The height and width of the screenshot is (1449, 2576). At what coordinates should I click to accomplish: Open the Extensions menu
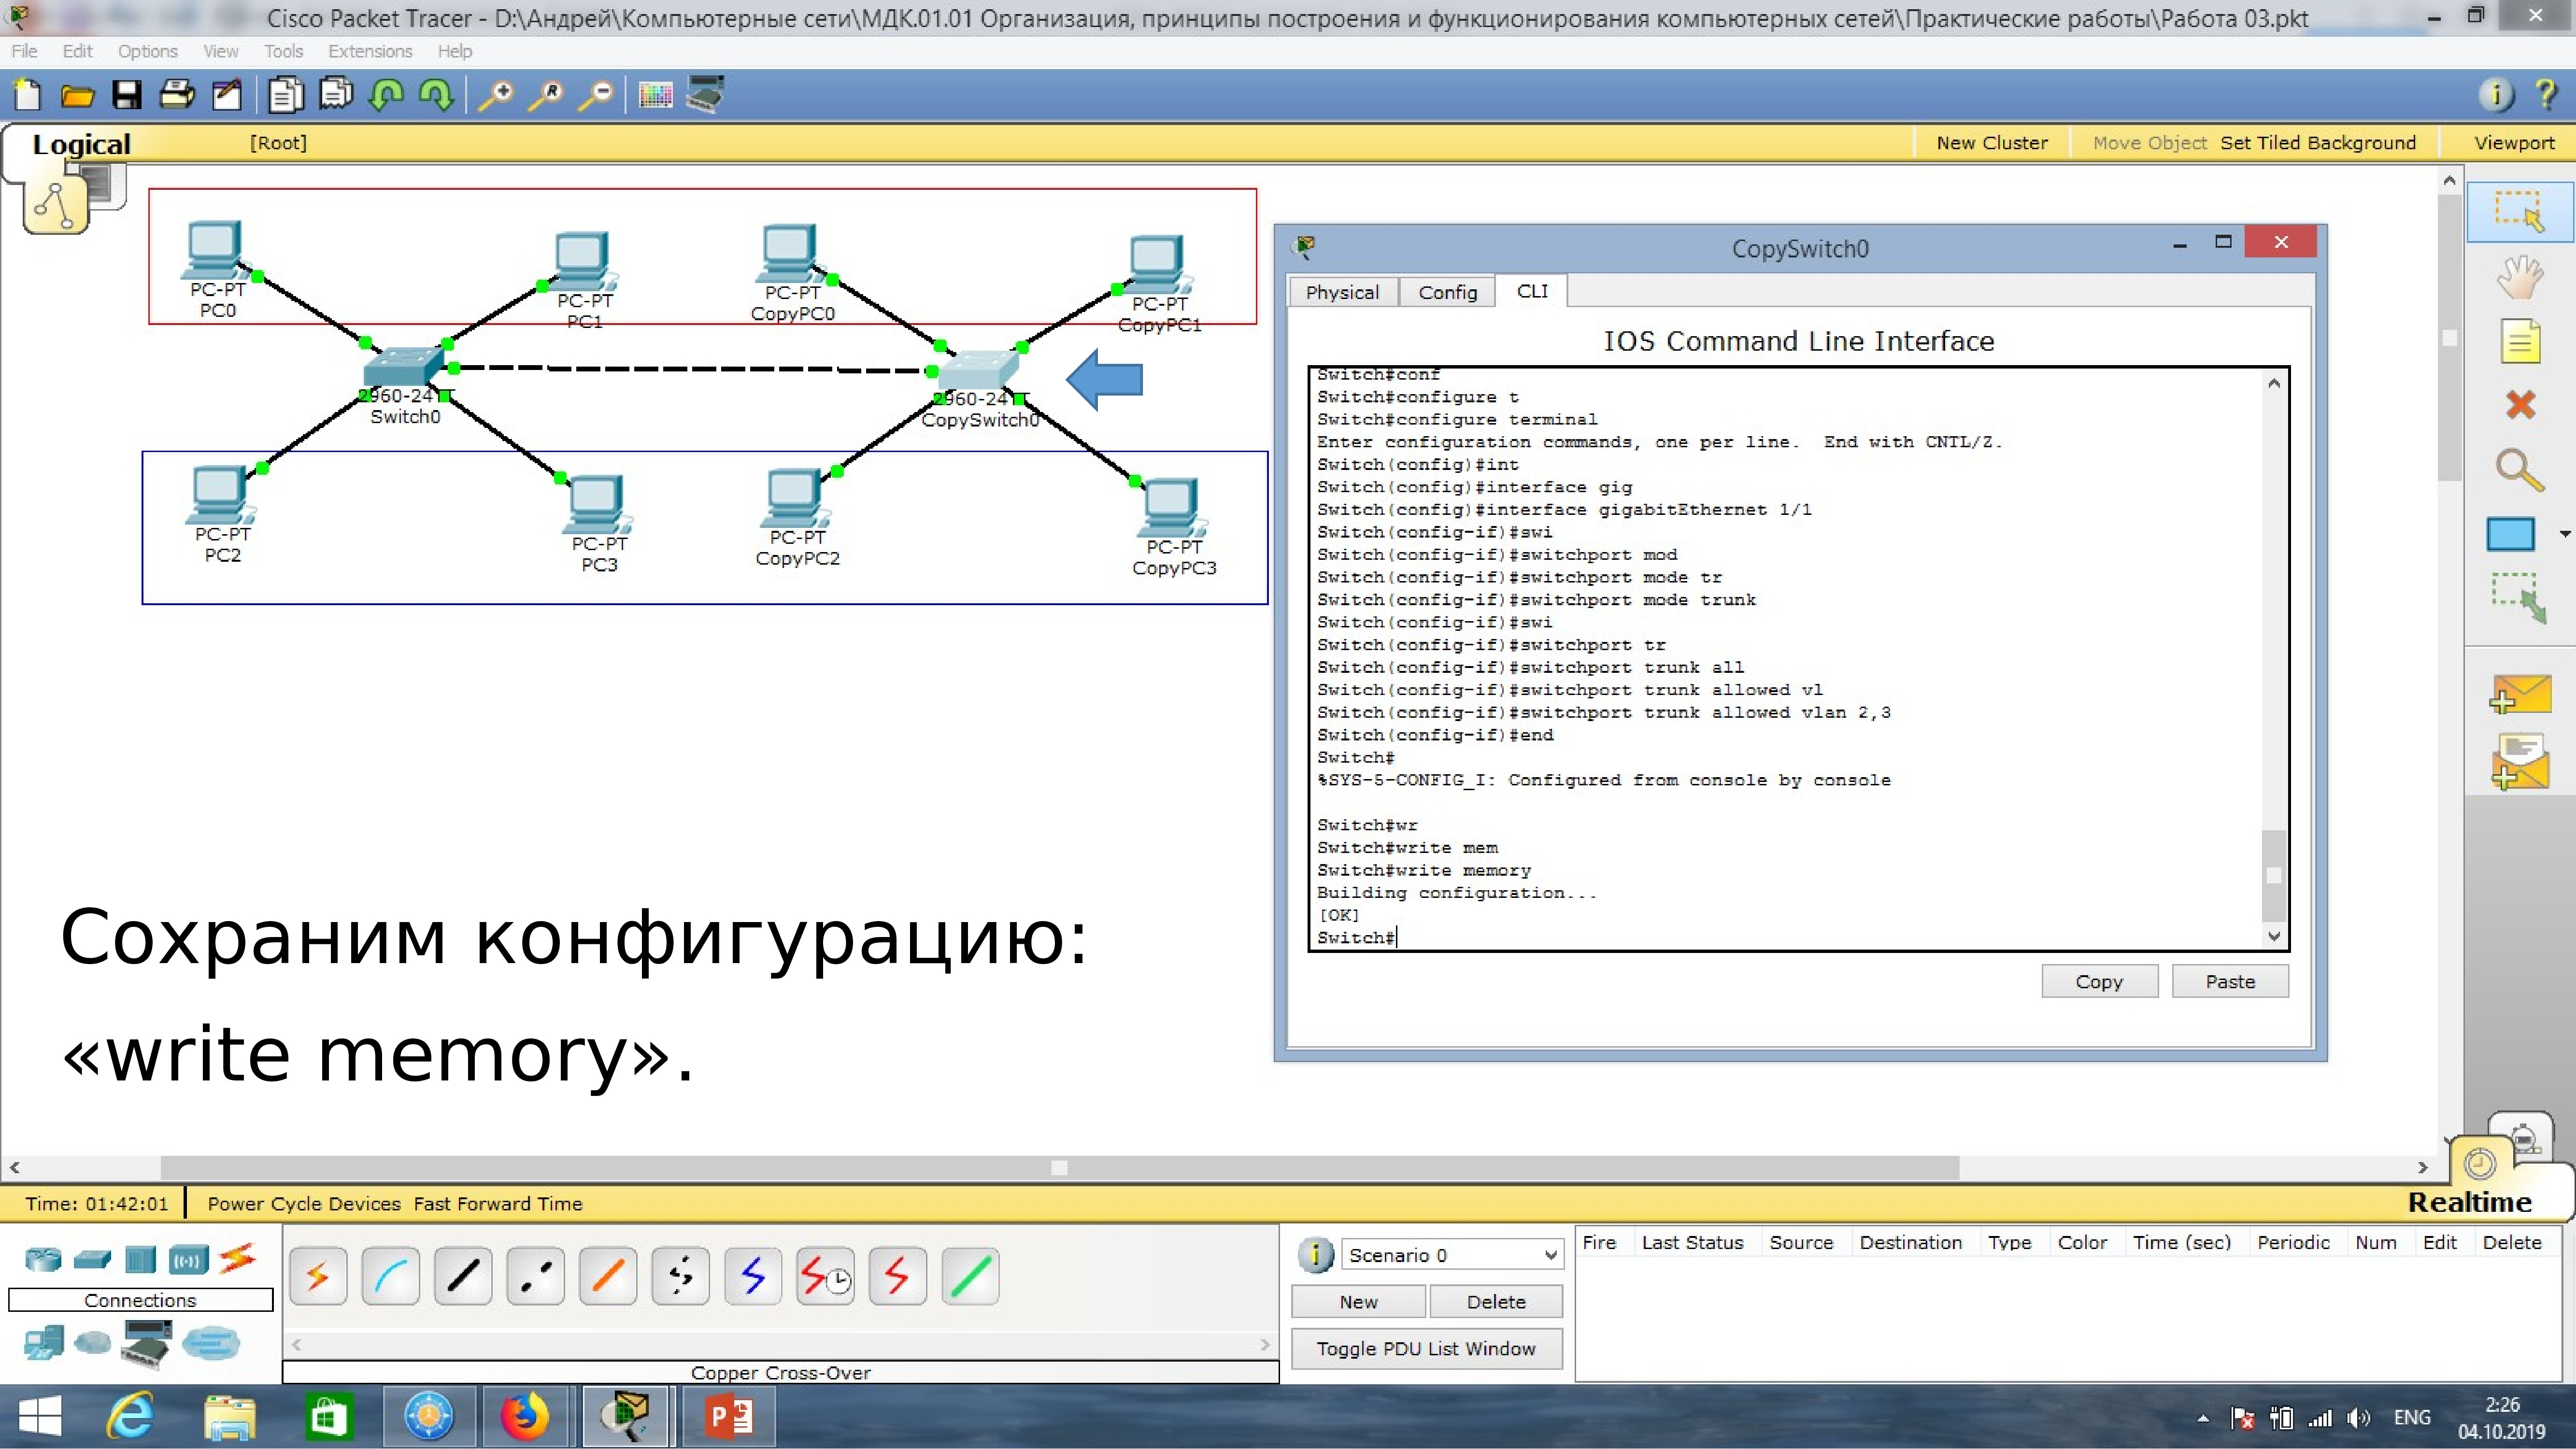pos(370,51)
